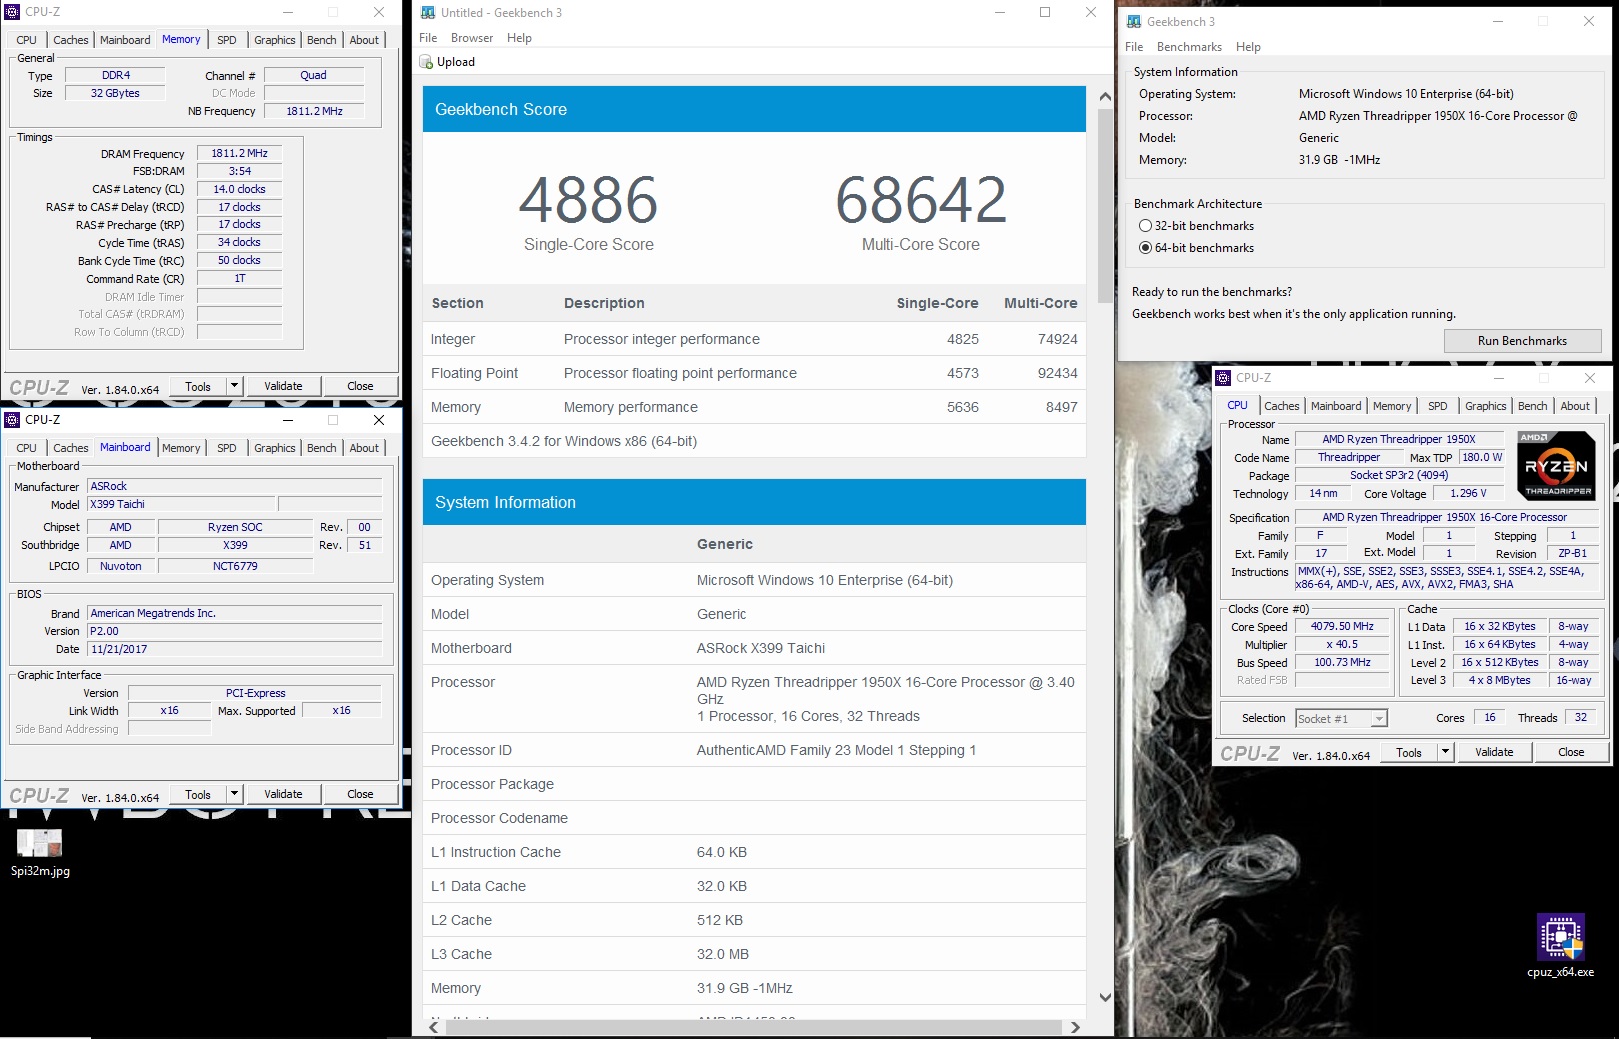Open Benchmarks menu in Geekbench 3 launcher
The image size is (1619, 1039).
tap(1189, 47)
